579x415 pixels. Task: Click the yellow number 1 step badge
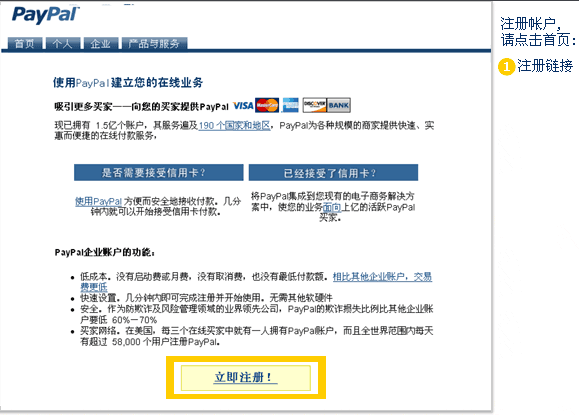pos(506,67)
